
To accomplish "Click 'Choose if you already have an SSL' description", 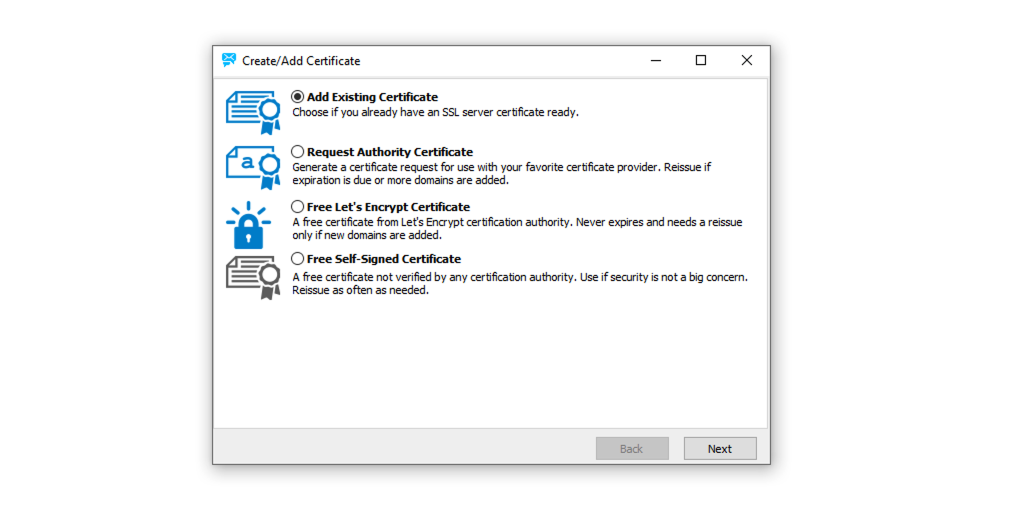I will [x=435, y=112].
